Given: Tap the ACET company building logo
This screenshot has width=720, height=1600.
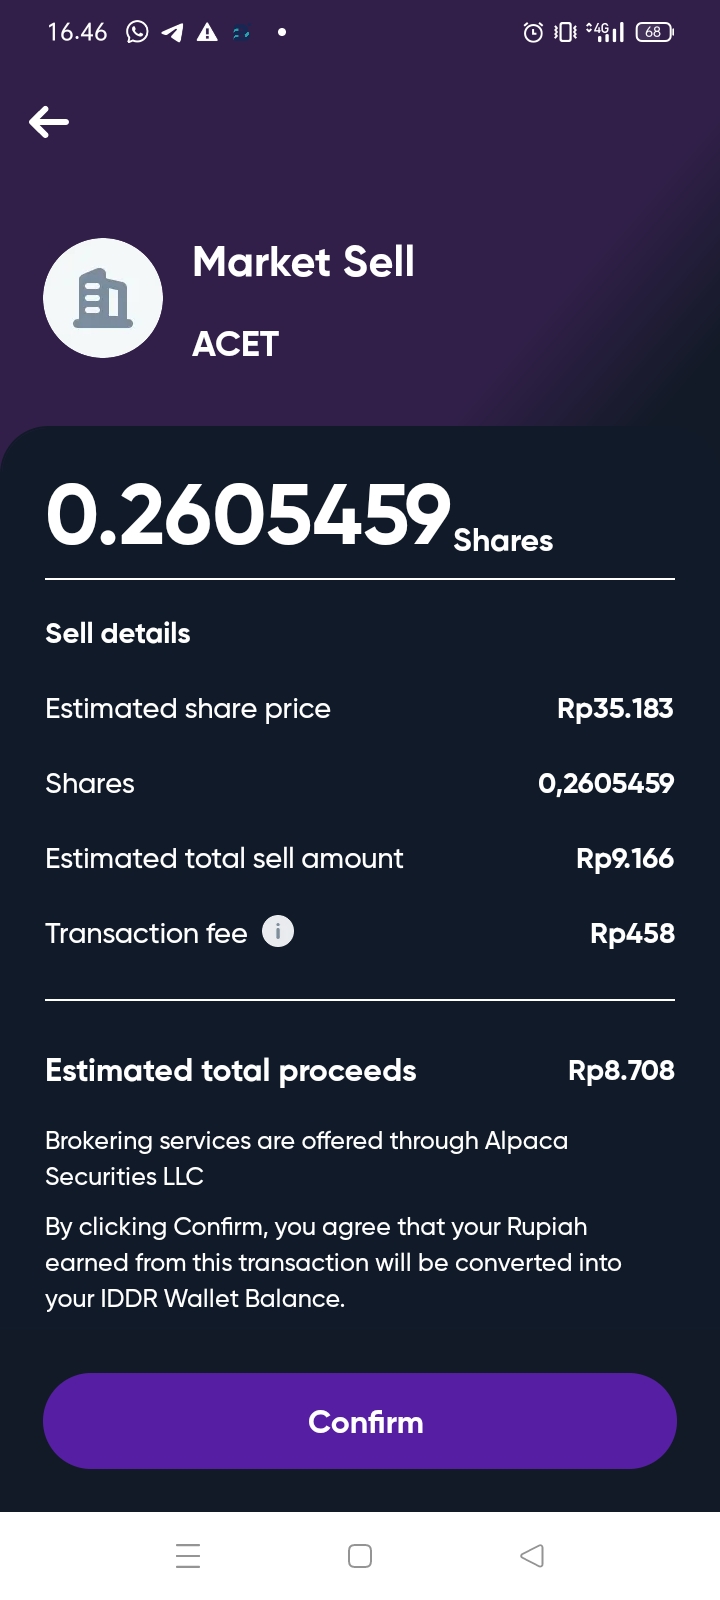Looking at the screenshot, I should [x=103, y=298].
